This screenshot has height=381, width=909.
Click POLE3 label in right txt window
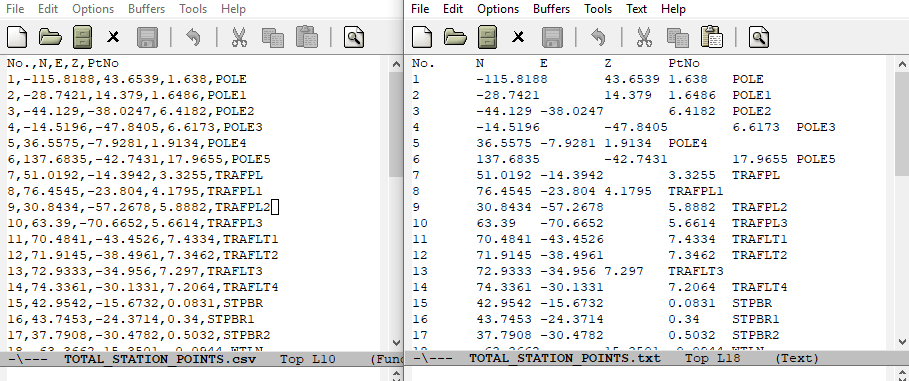pos(816,127)
